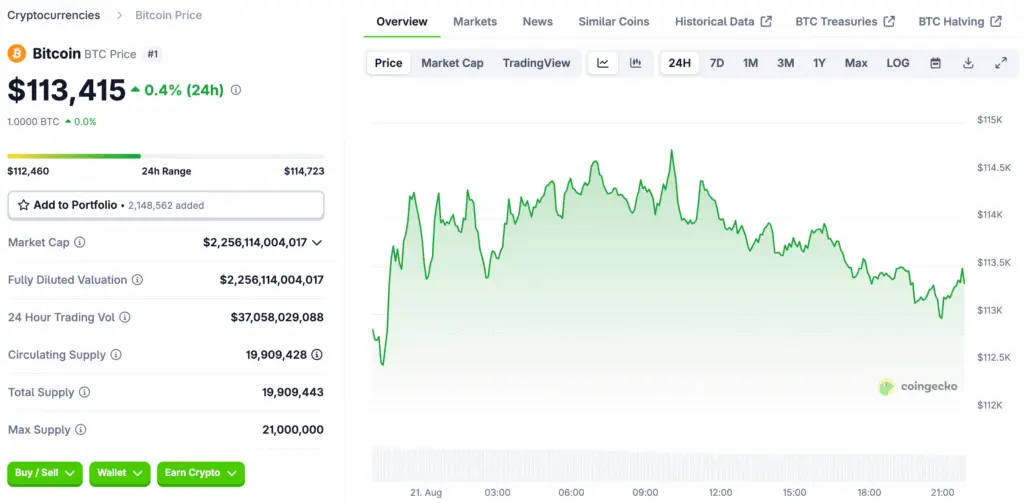Open the Buy / Sell dropdown
This screenshot has height=503, width=1024.
pyautogui.click(x=45, y=473)
